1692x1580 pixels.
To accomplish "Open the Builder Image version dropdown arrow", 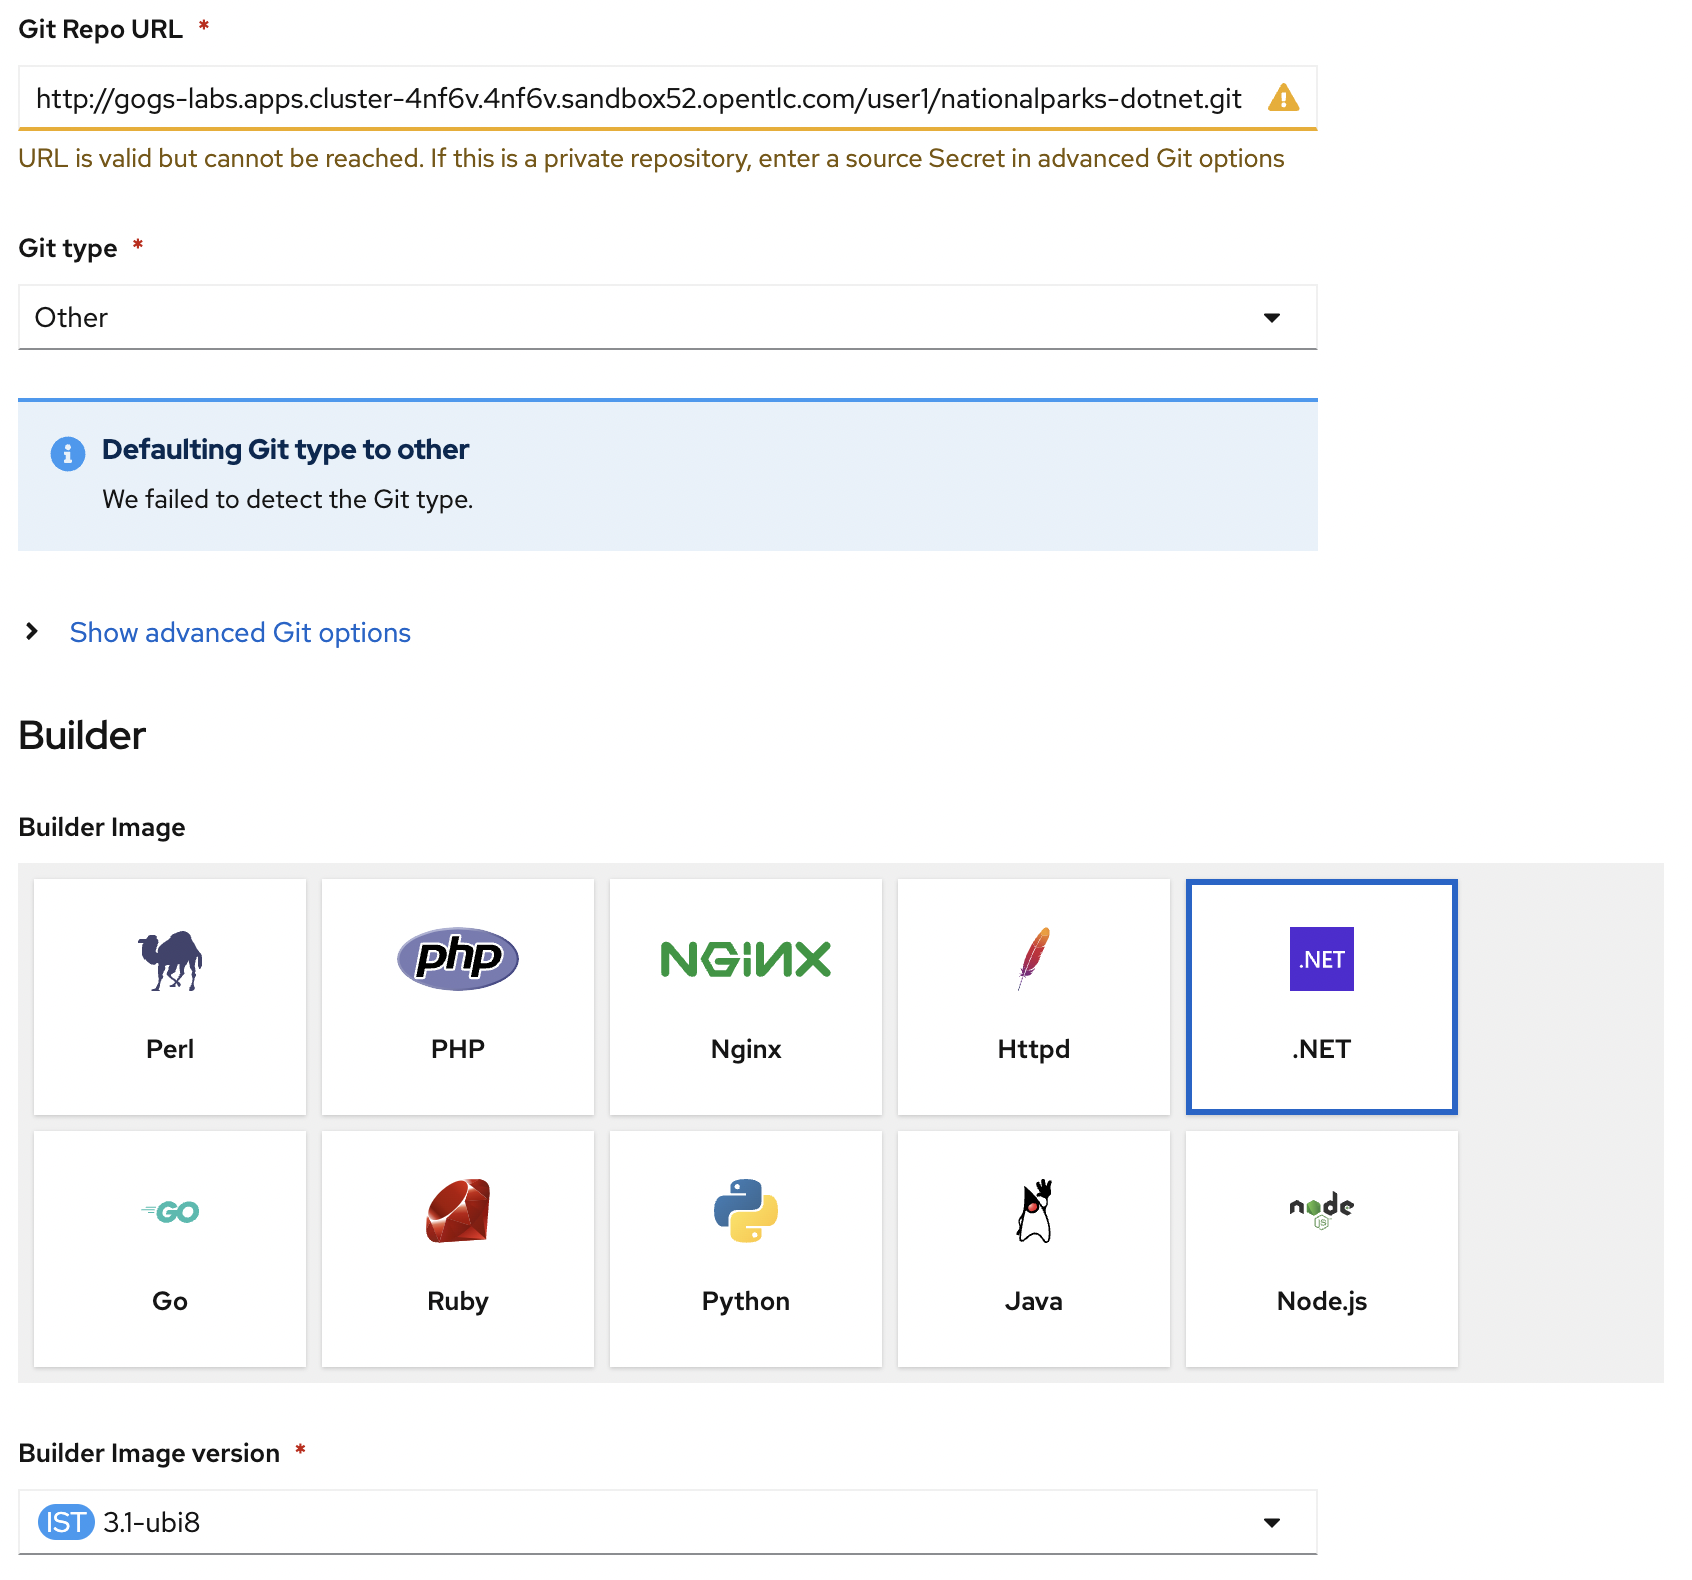I will click(x=1272, y=1522).
